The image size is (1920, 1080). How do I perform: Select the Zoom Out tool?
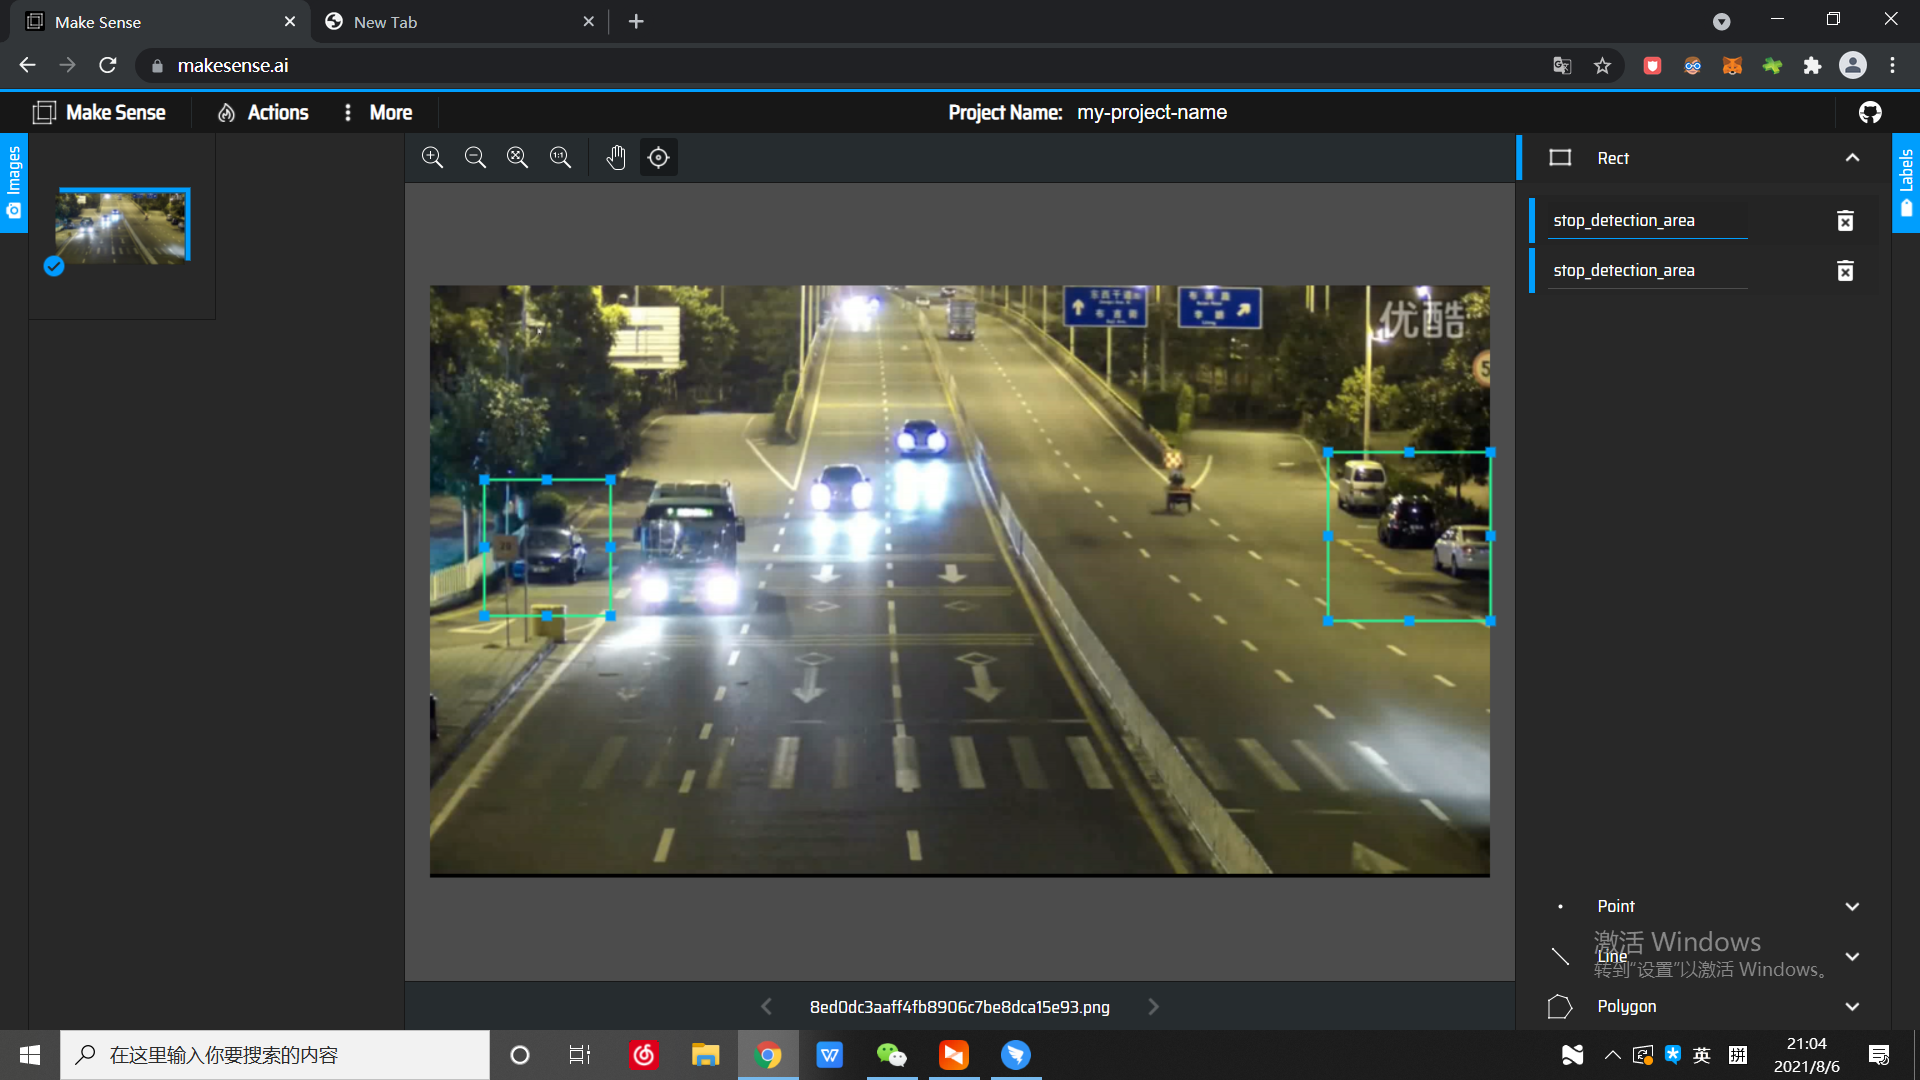(475, 157)
